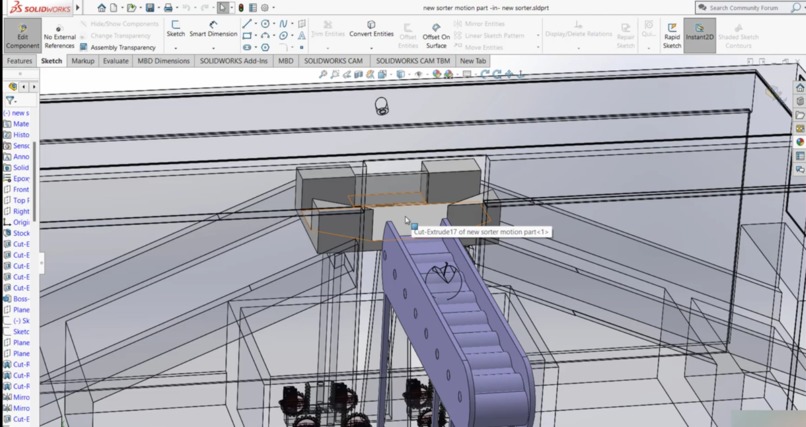806x427 pixels.
Task: Open the Sketch tool in ribbon
Action: point(175,29)
